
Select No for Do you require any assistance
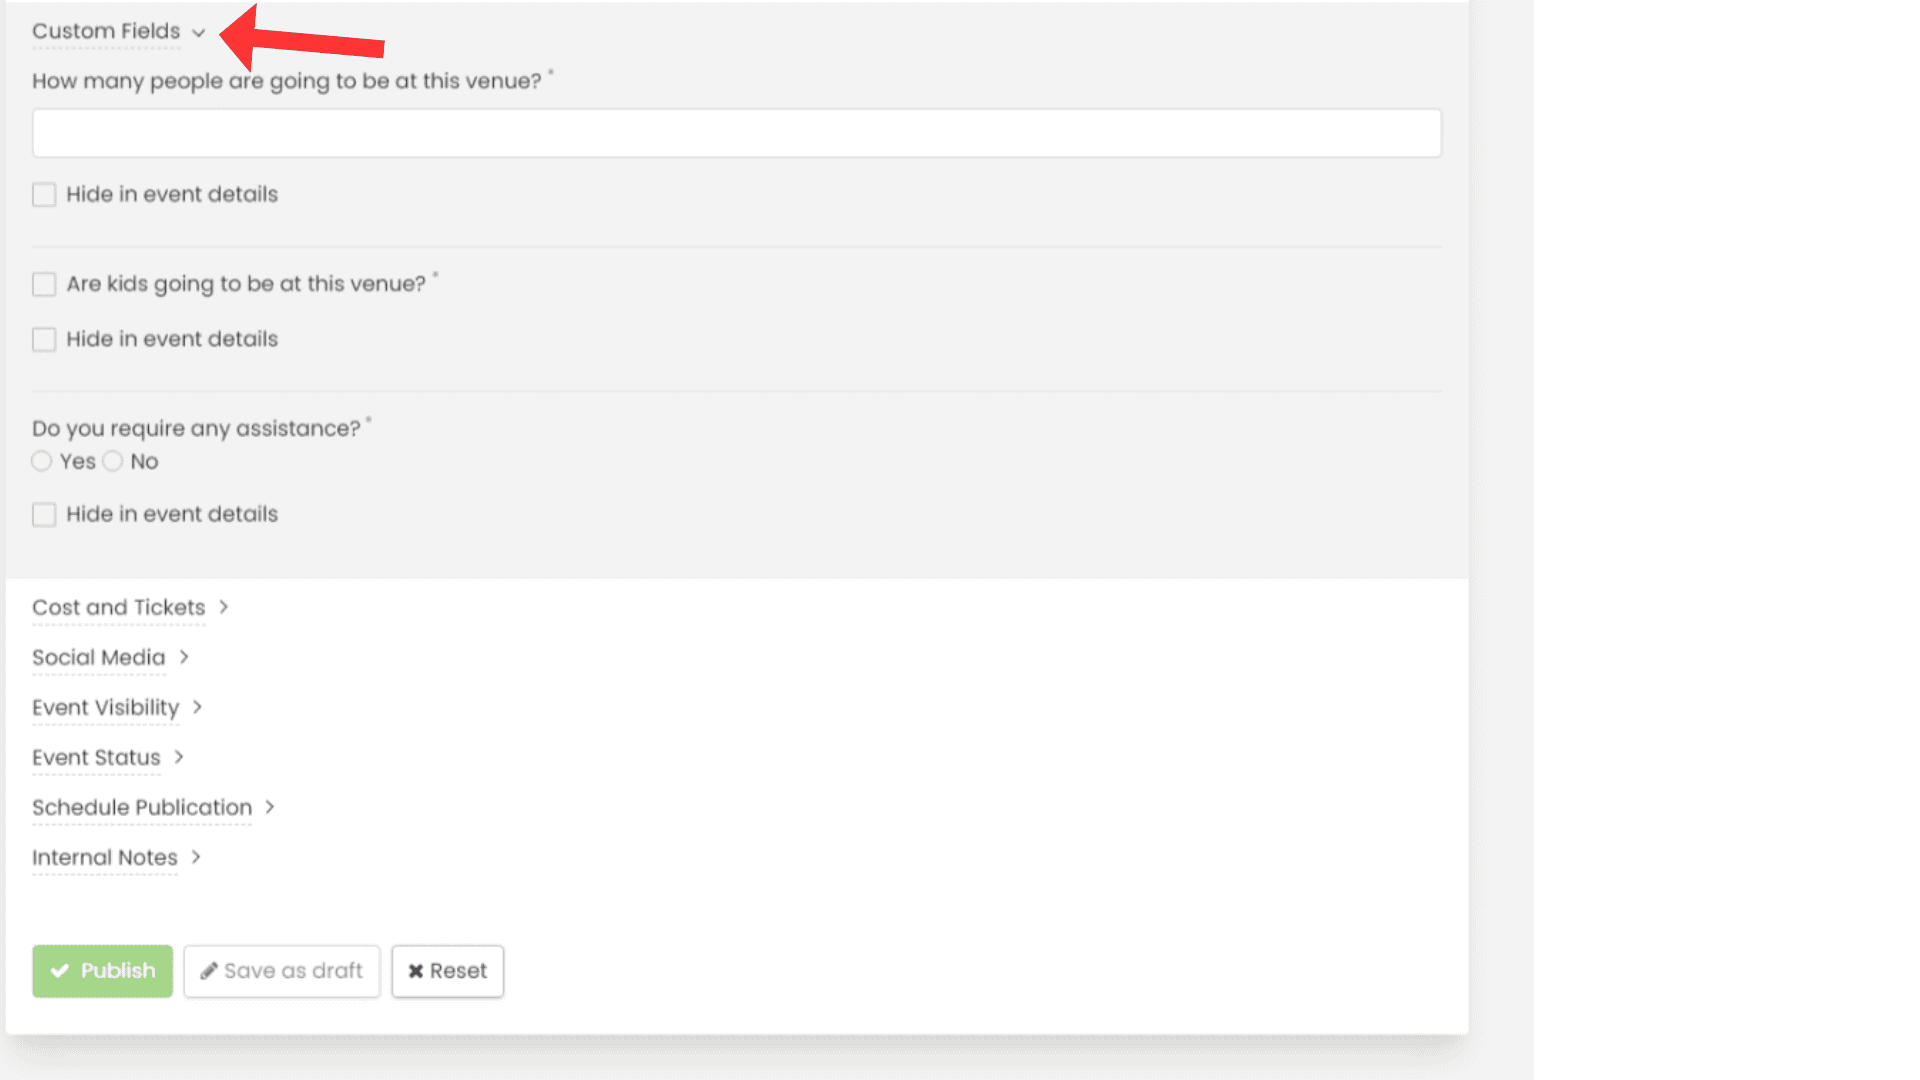pos(112,461)
